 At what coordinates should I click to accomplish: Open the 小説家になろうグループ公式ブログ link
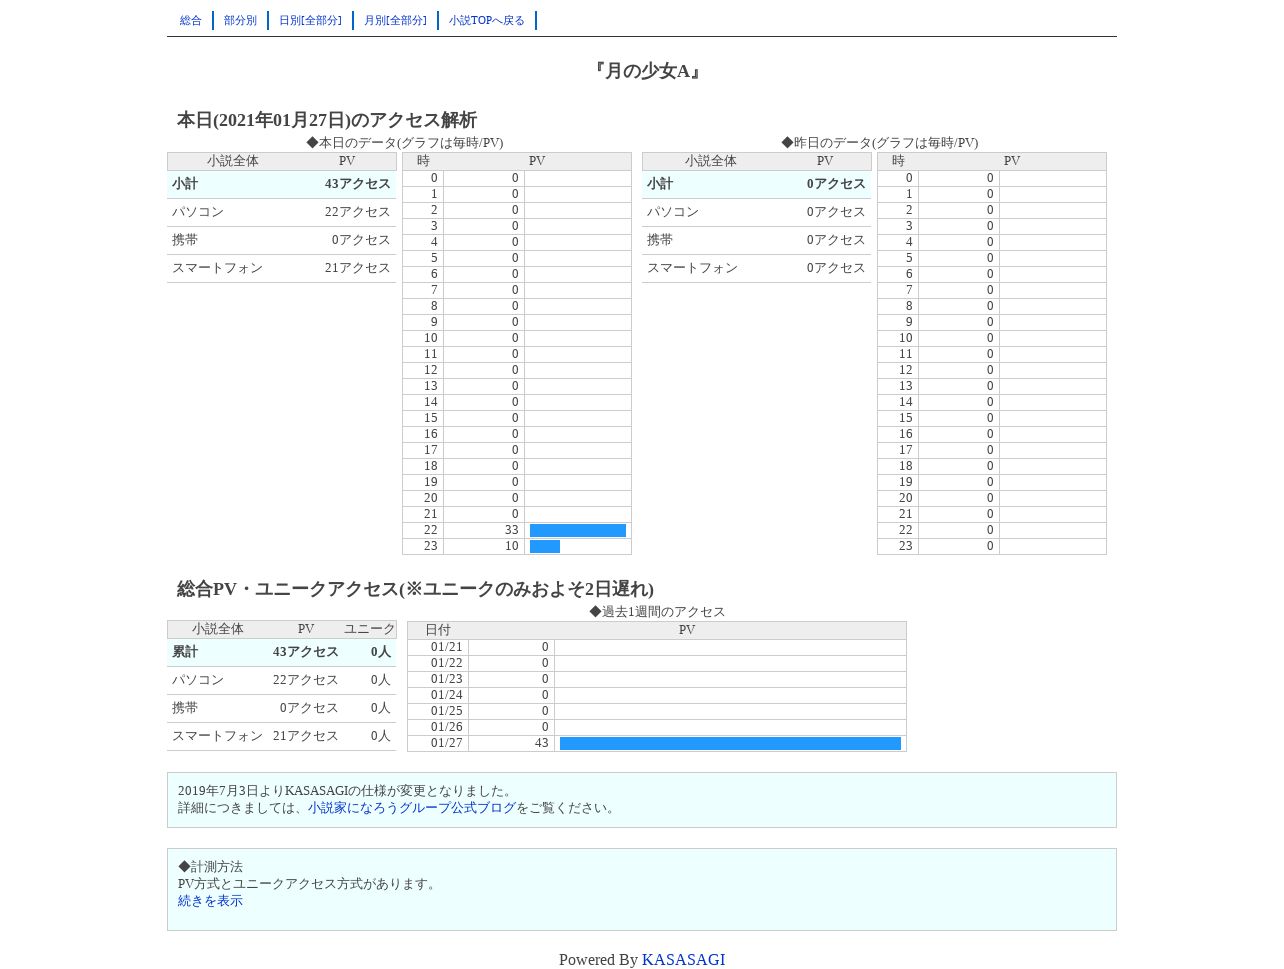pos(412,808)
